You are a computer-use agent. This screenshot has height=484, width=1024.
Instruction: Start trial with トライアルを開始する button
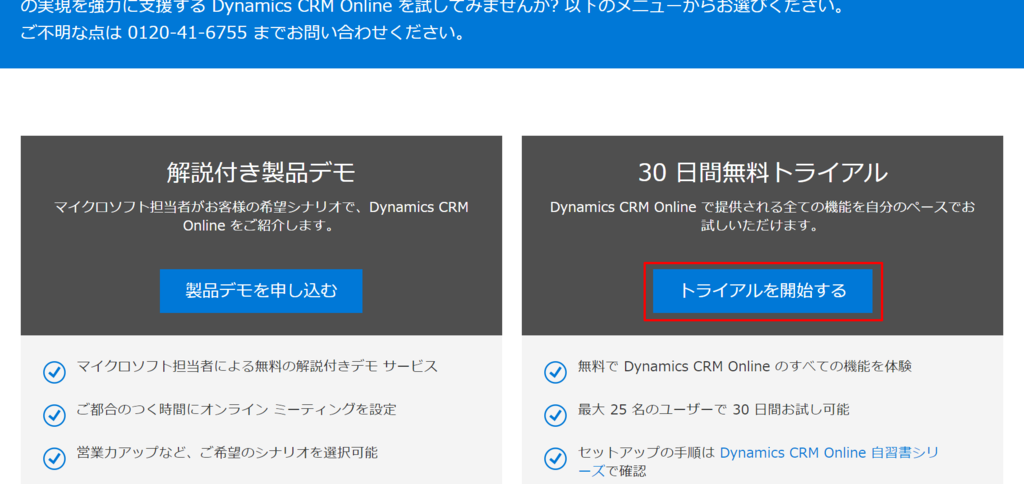pyautogui.click(x=763, y=291)
